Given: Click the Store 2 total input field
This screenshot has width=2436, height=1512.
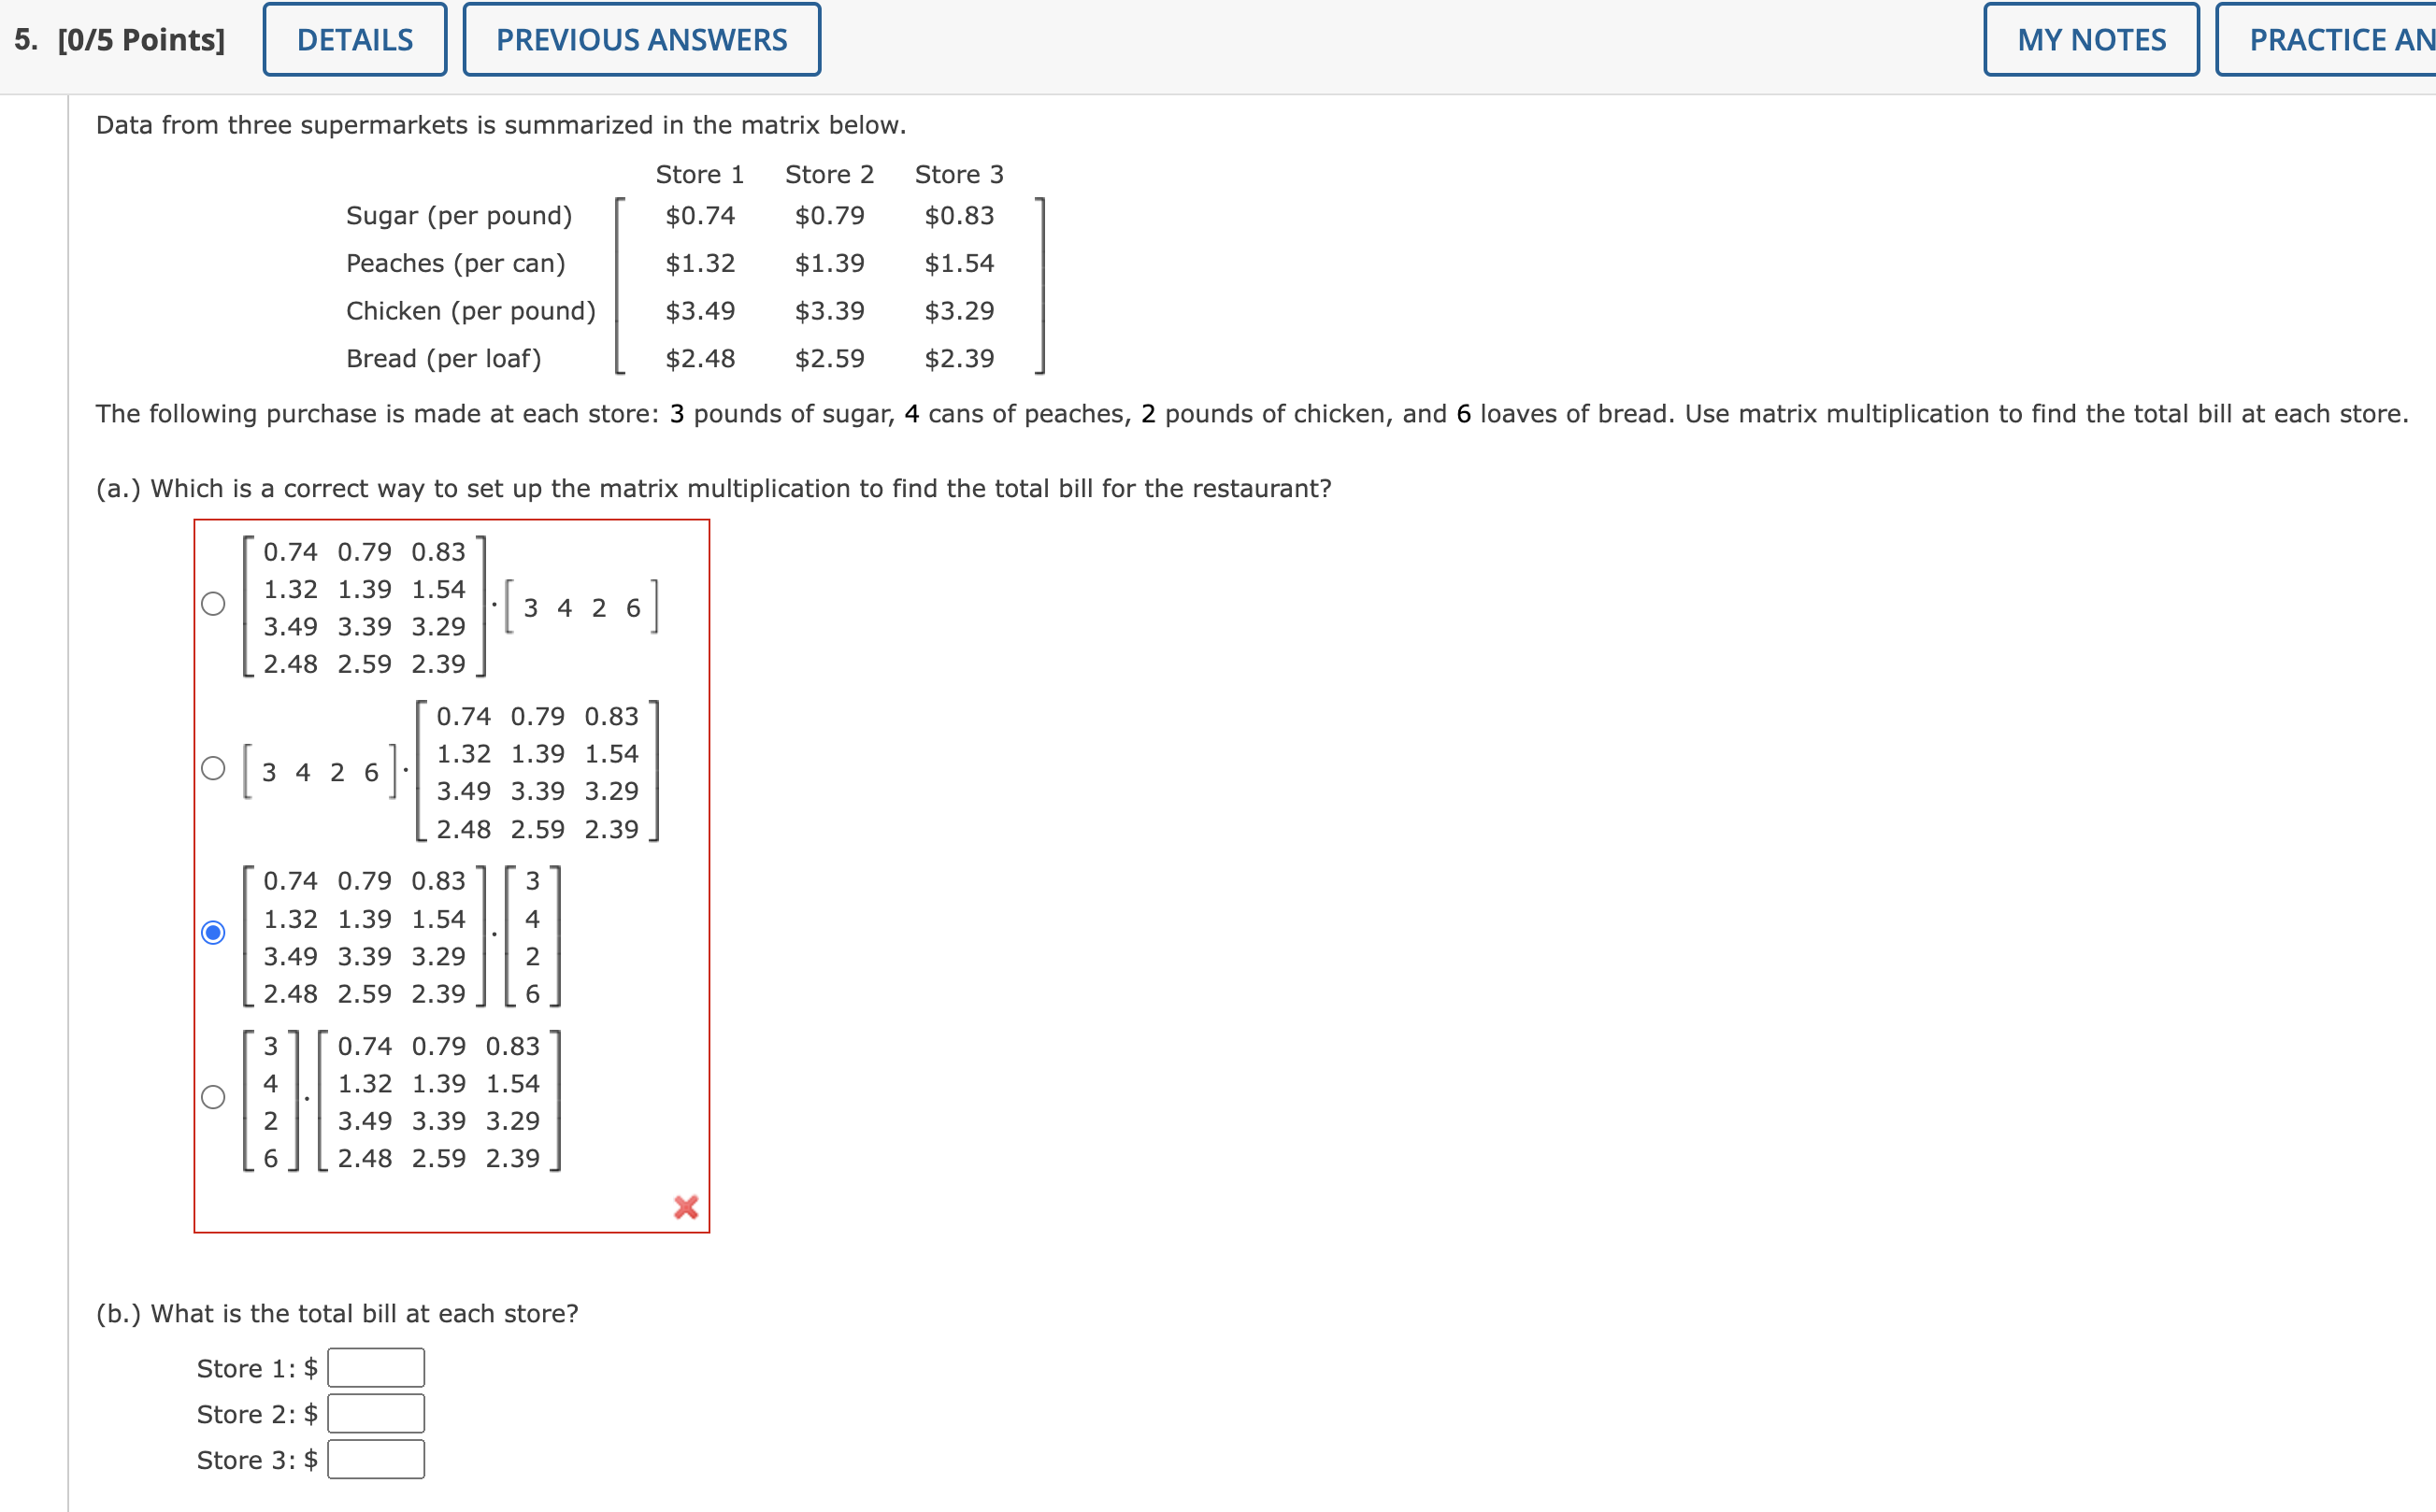Looking at the screenshot, I should tap(376, 1413).
